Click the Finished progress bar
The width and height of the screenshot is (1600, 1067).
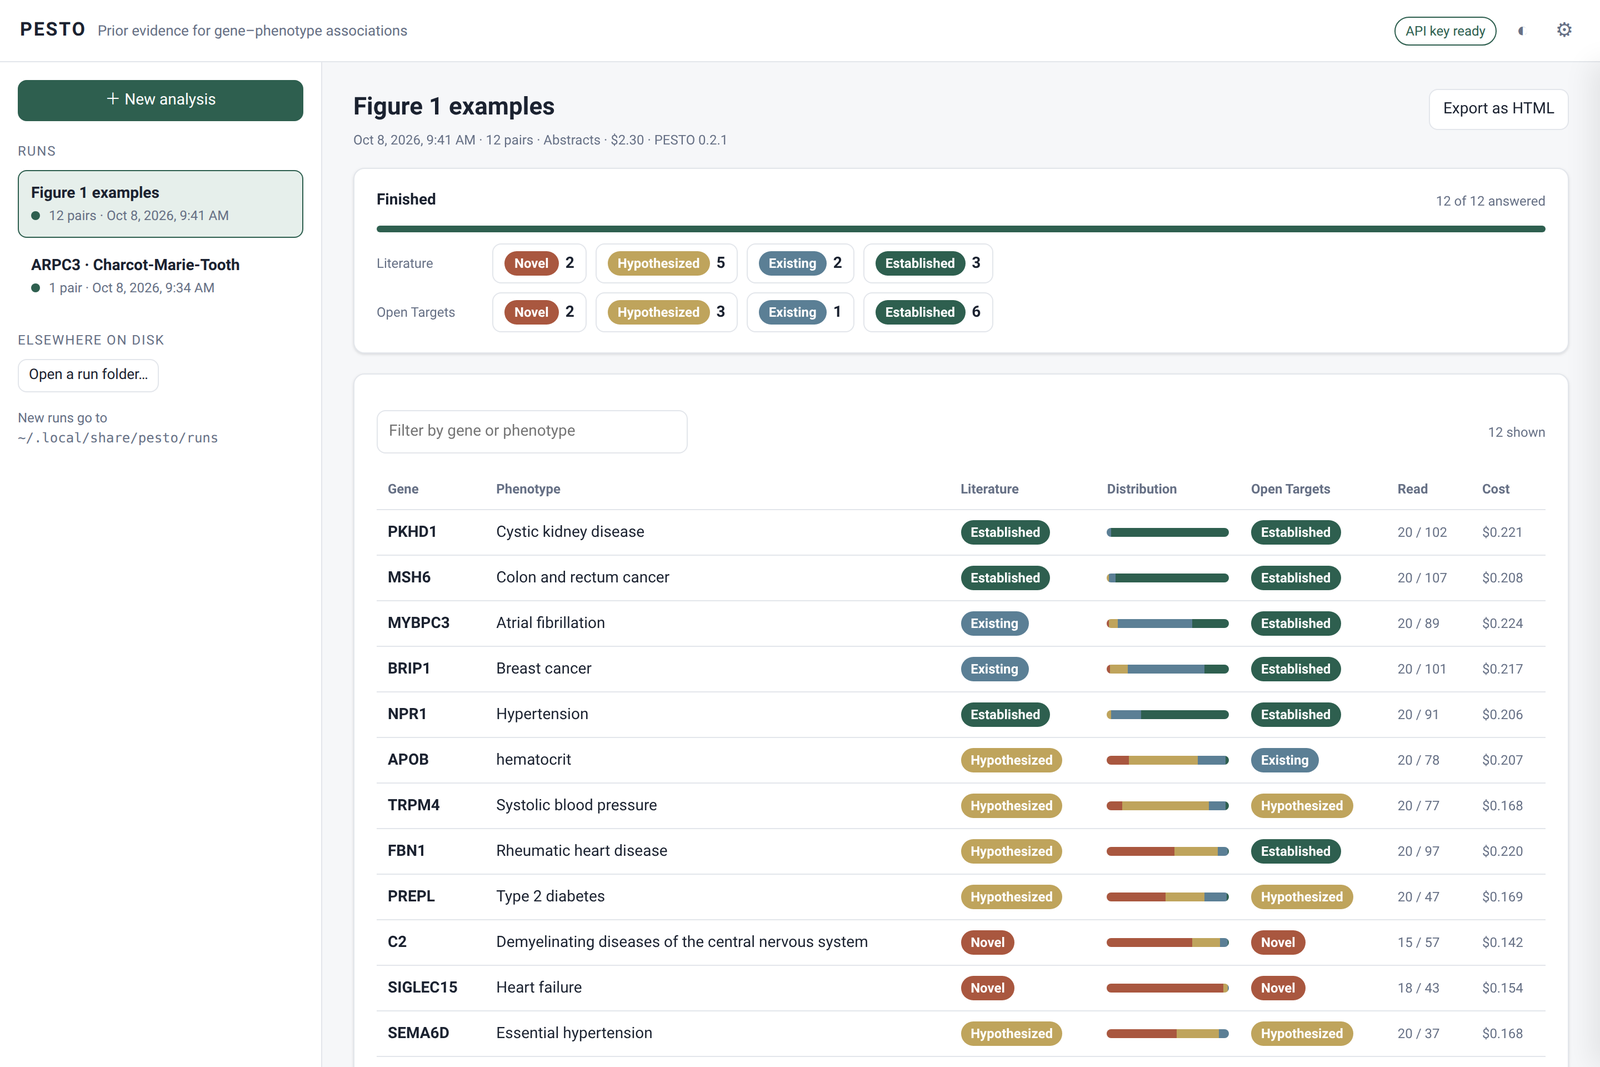point(961,229)
